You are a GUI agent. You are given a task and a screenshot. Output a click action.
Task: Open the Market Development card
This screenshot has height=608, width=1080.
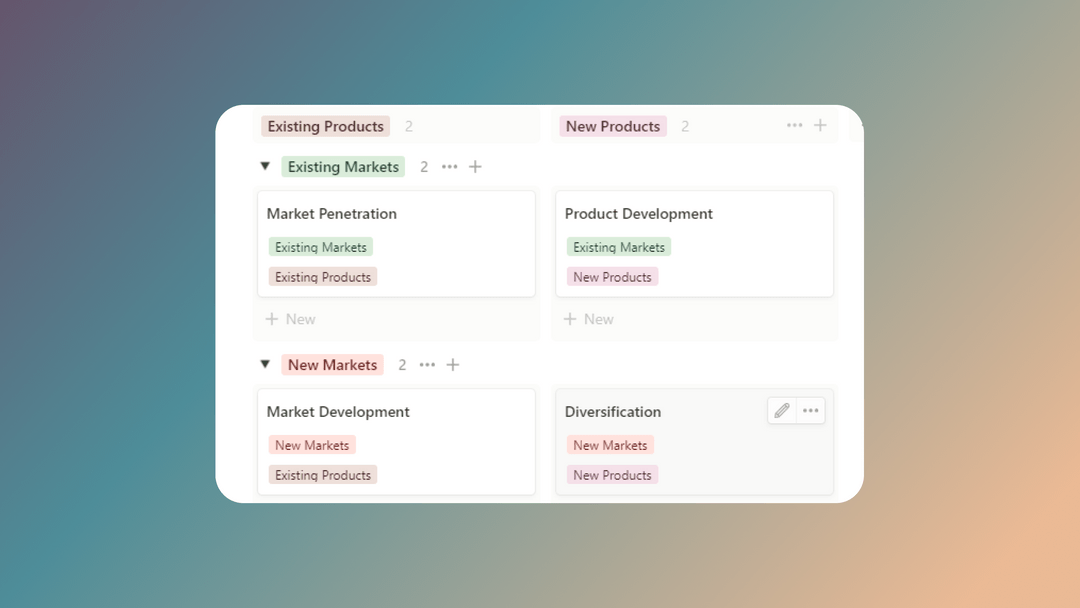pos(337,411)
